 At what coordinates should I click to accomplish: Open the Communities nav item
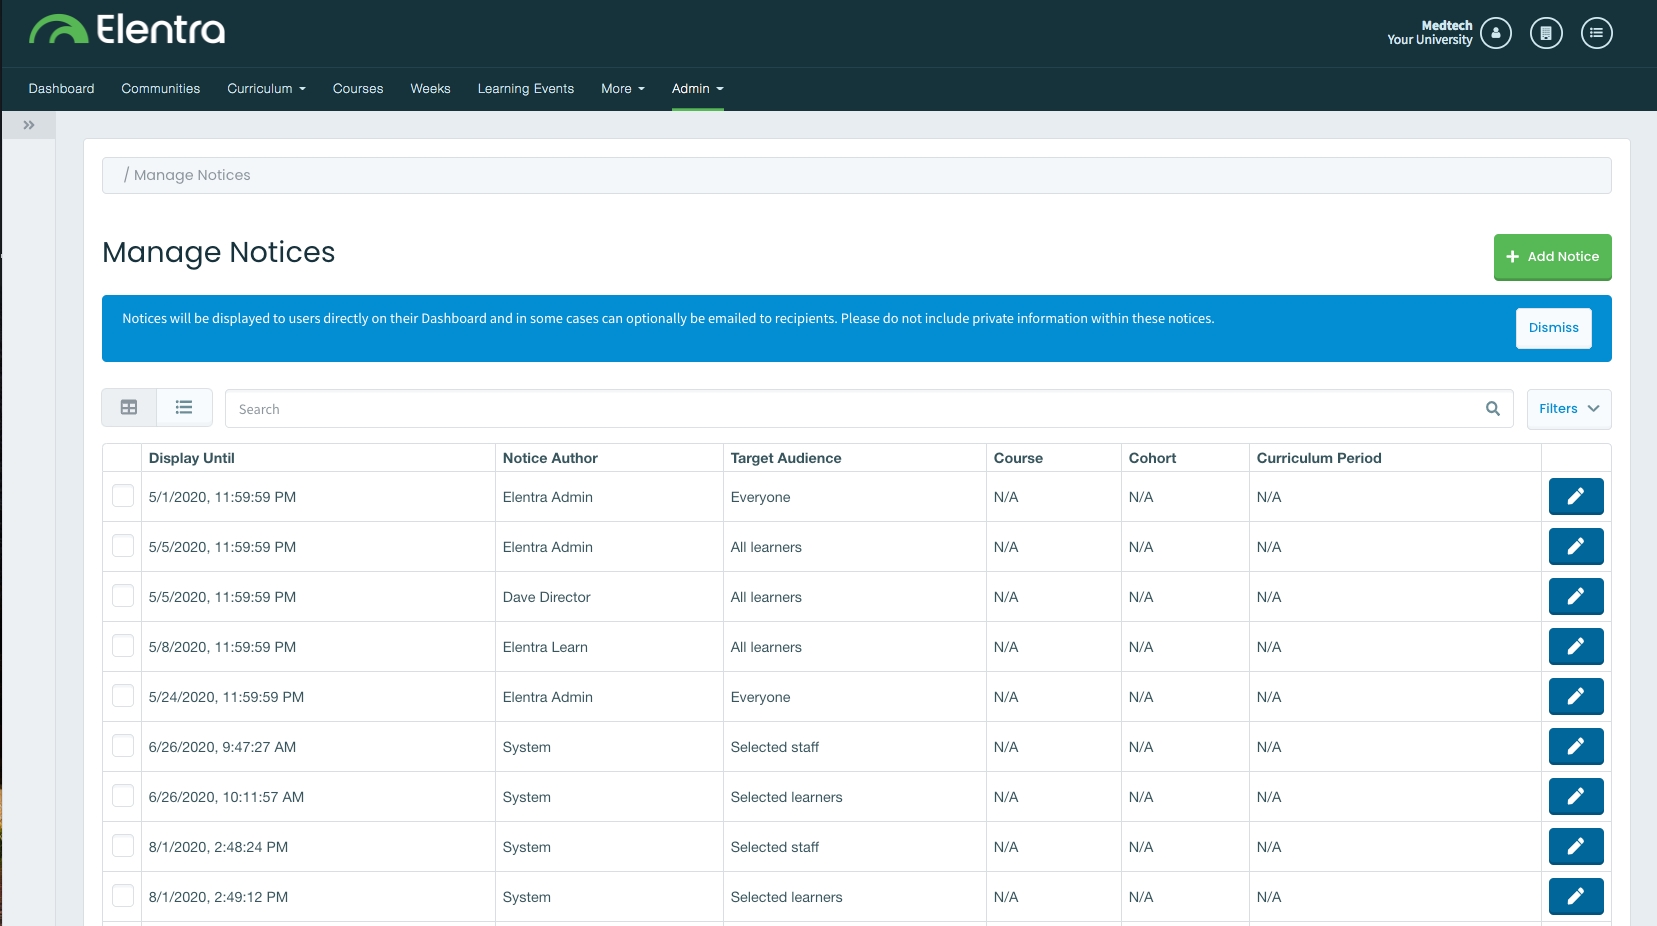coord(160,89)
